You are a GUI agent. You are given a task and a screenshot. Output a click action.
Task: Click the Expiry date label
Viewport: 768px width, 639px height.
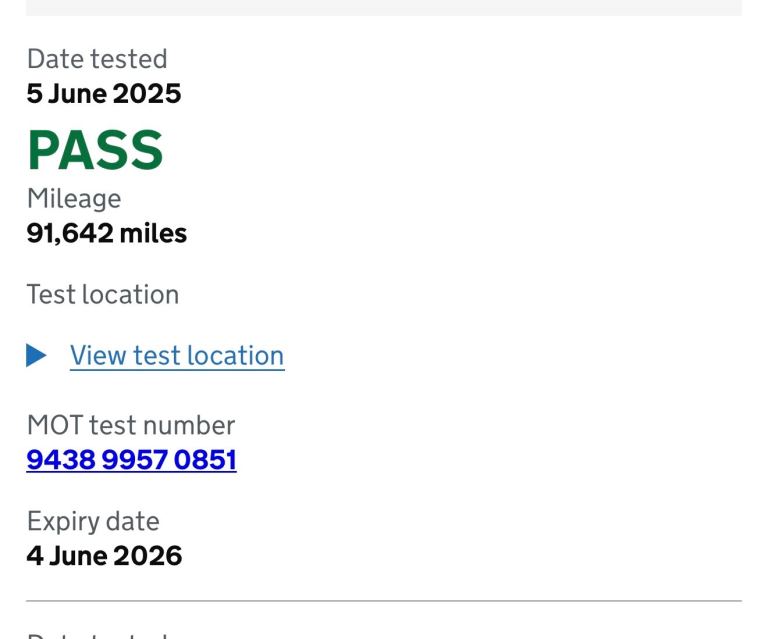(x=92, y=521)
